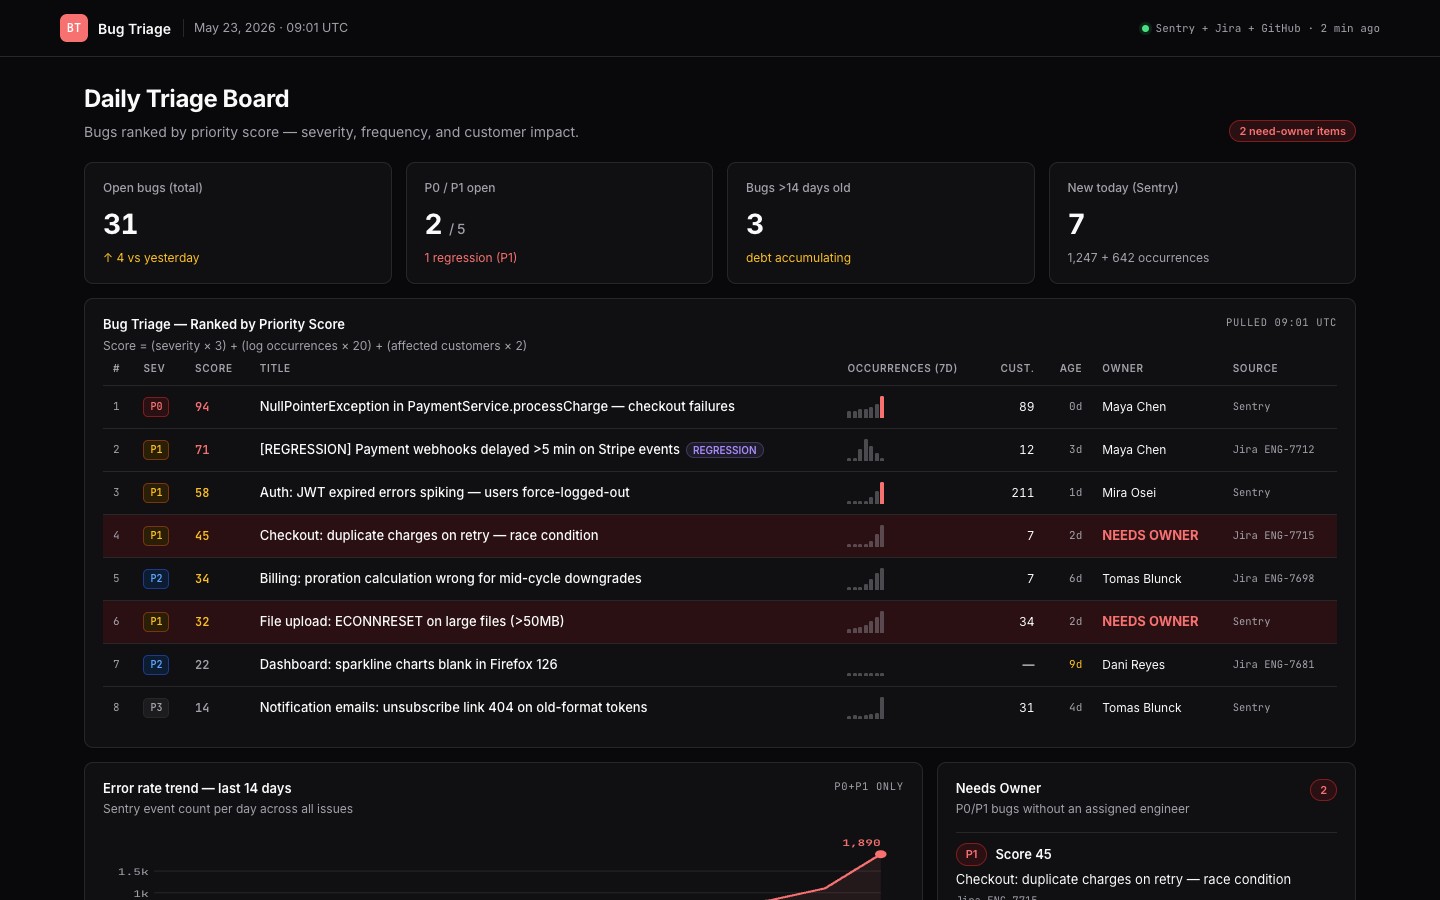This screenshot has width=1440, height=900.
Task: Click occurrences sparkline for Billing proration row
Action: [x=866, y=579]
